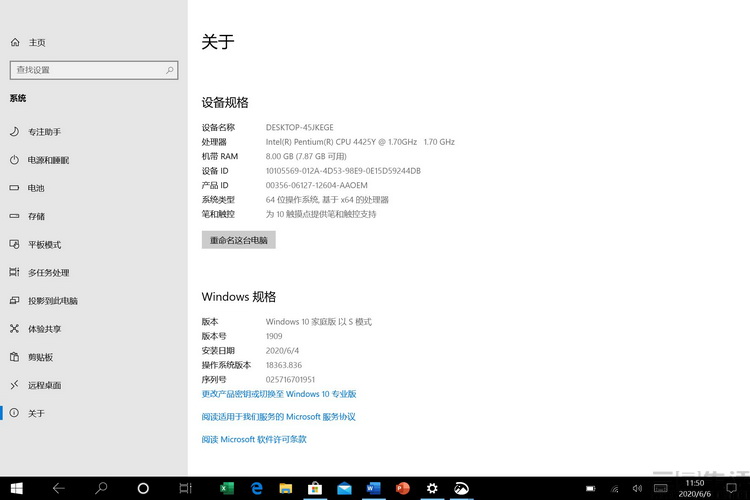Open touch keyboard icon in tray
Viewport: 750px width, 500px height.
pyautogui.click(x=661, y=489)
